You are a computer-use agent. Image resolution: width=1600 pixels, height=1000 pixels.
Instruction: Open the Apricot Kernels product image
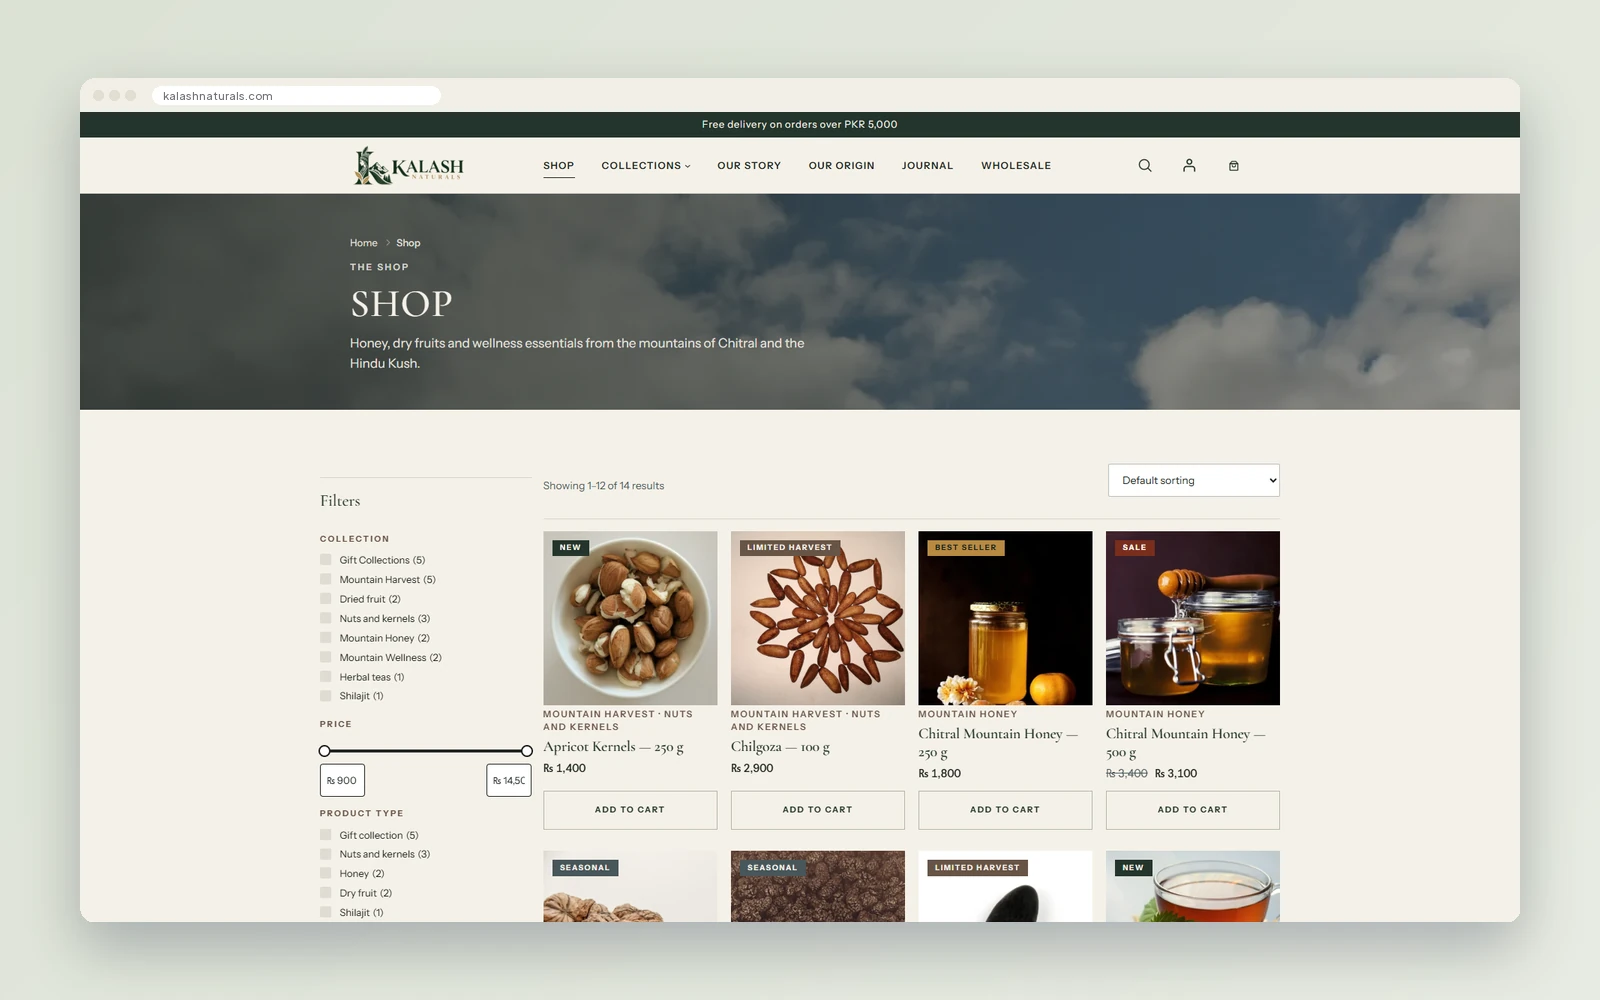pyautogui.click(x=630, y=618)
